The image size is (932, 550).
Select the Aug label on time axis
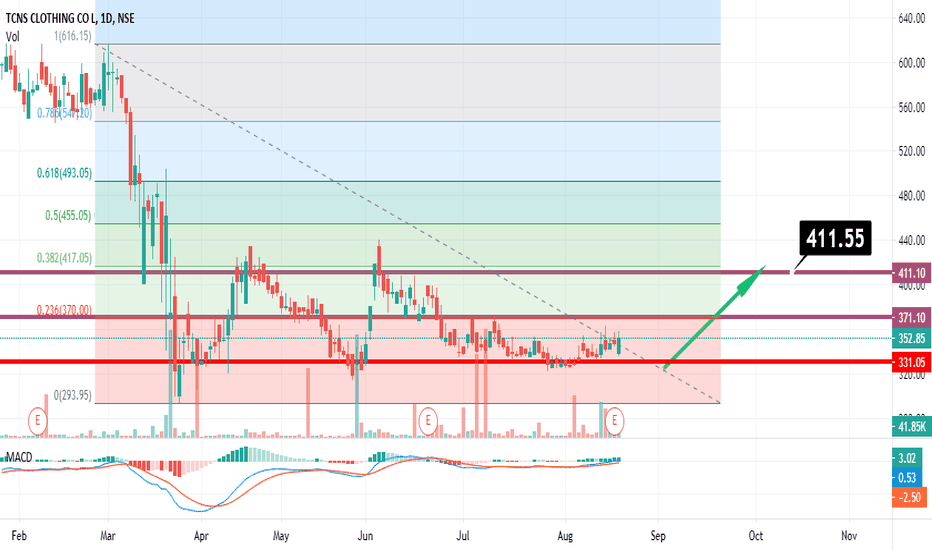tap(565, 536)
